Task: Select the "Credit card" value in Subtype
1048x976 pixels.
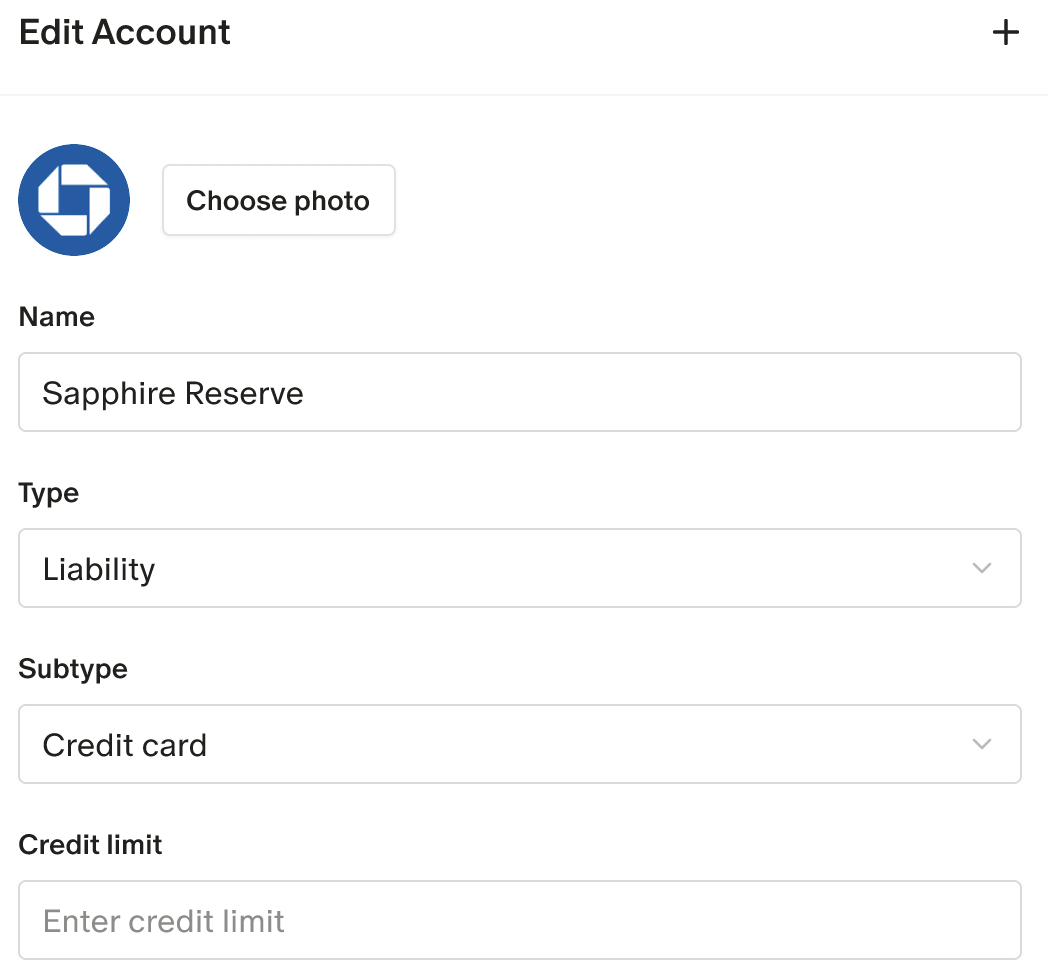Action: coord(125,745)
